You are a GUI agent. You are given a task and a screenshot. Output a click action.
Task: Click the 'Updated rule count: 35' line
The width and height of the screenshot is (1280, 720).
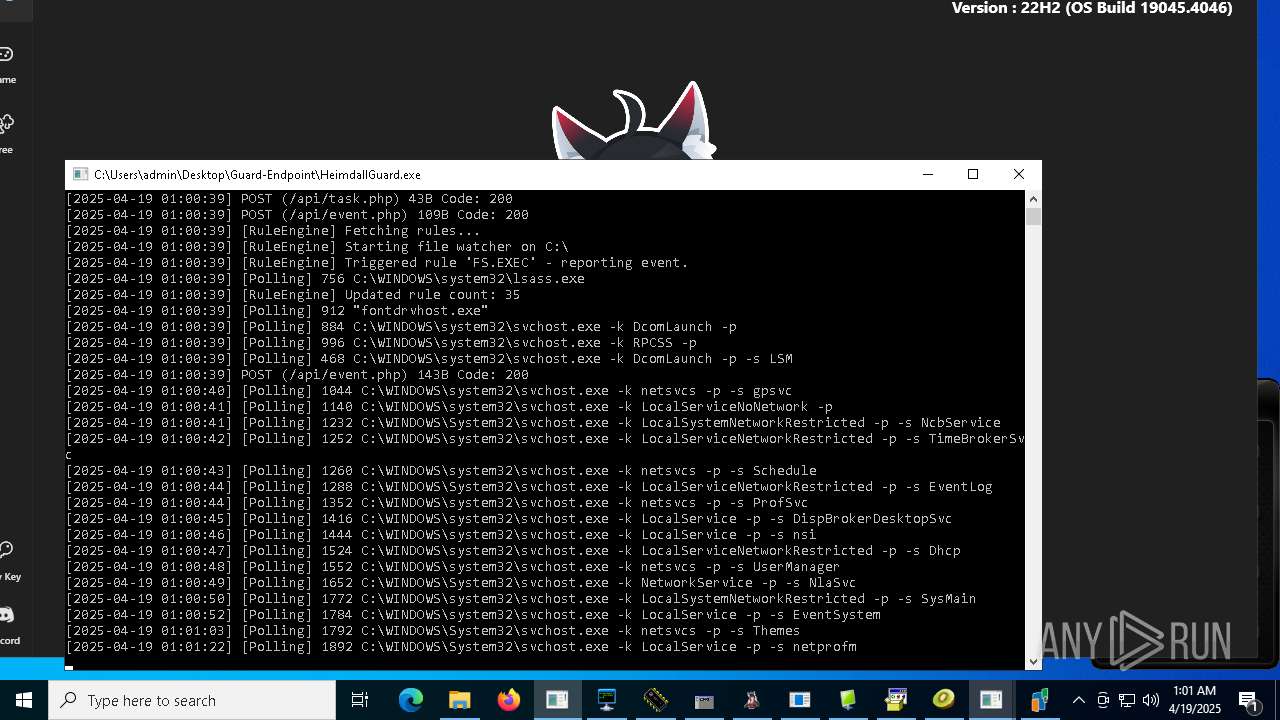pos(293,295)
